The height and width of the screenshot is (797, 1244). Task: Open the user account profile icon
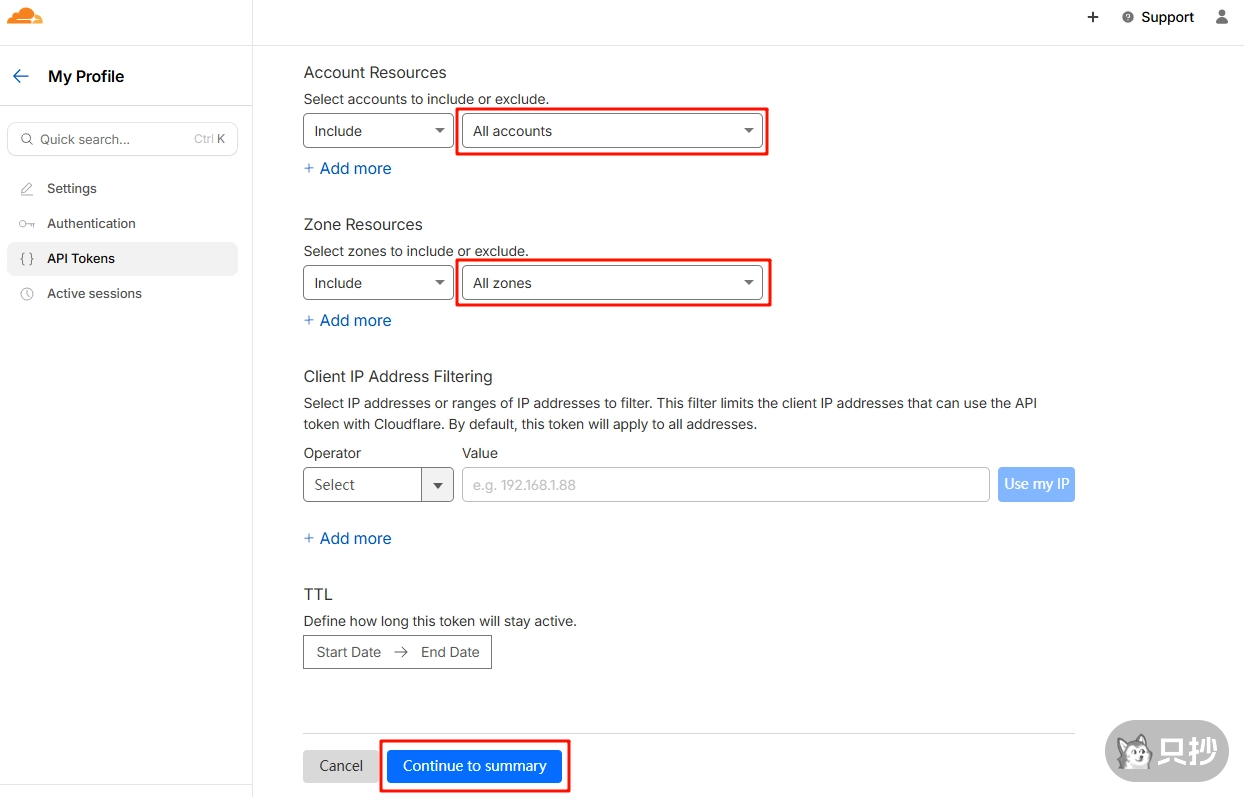(1221, 17)
